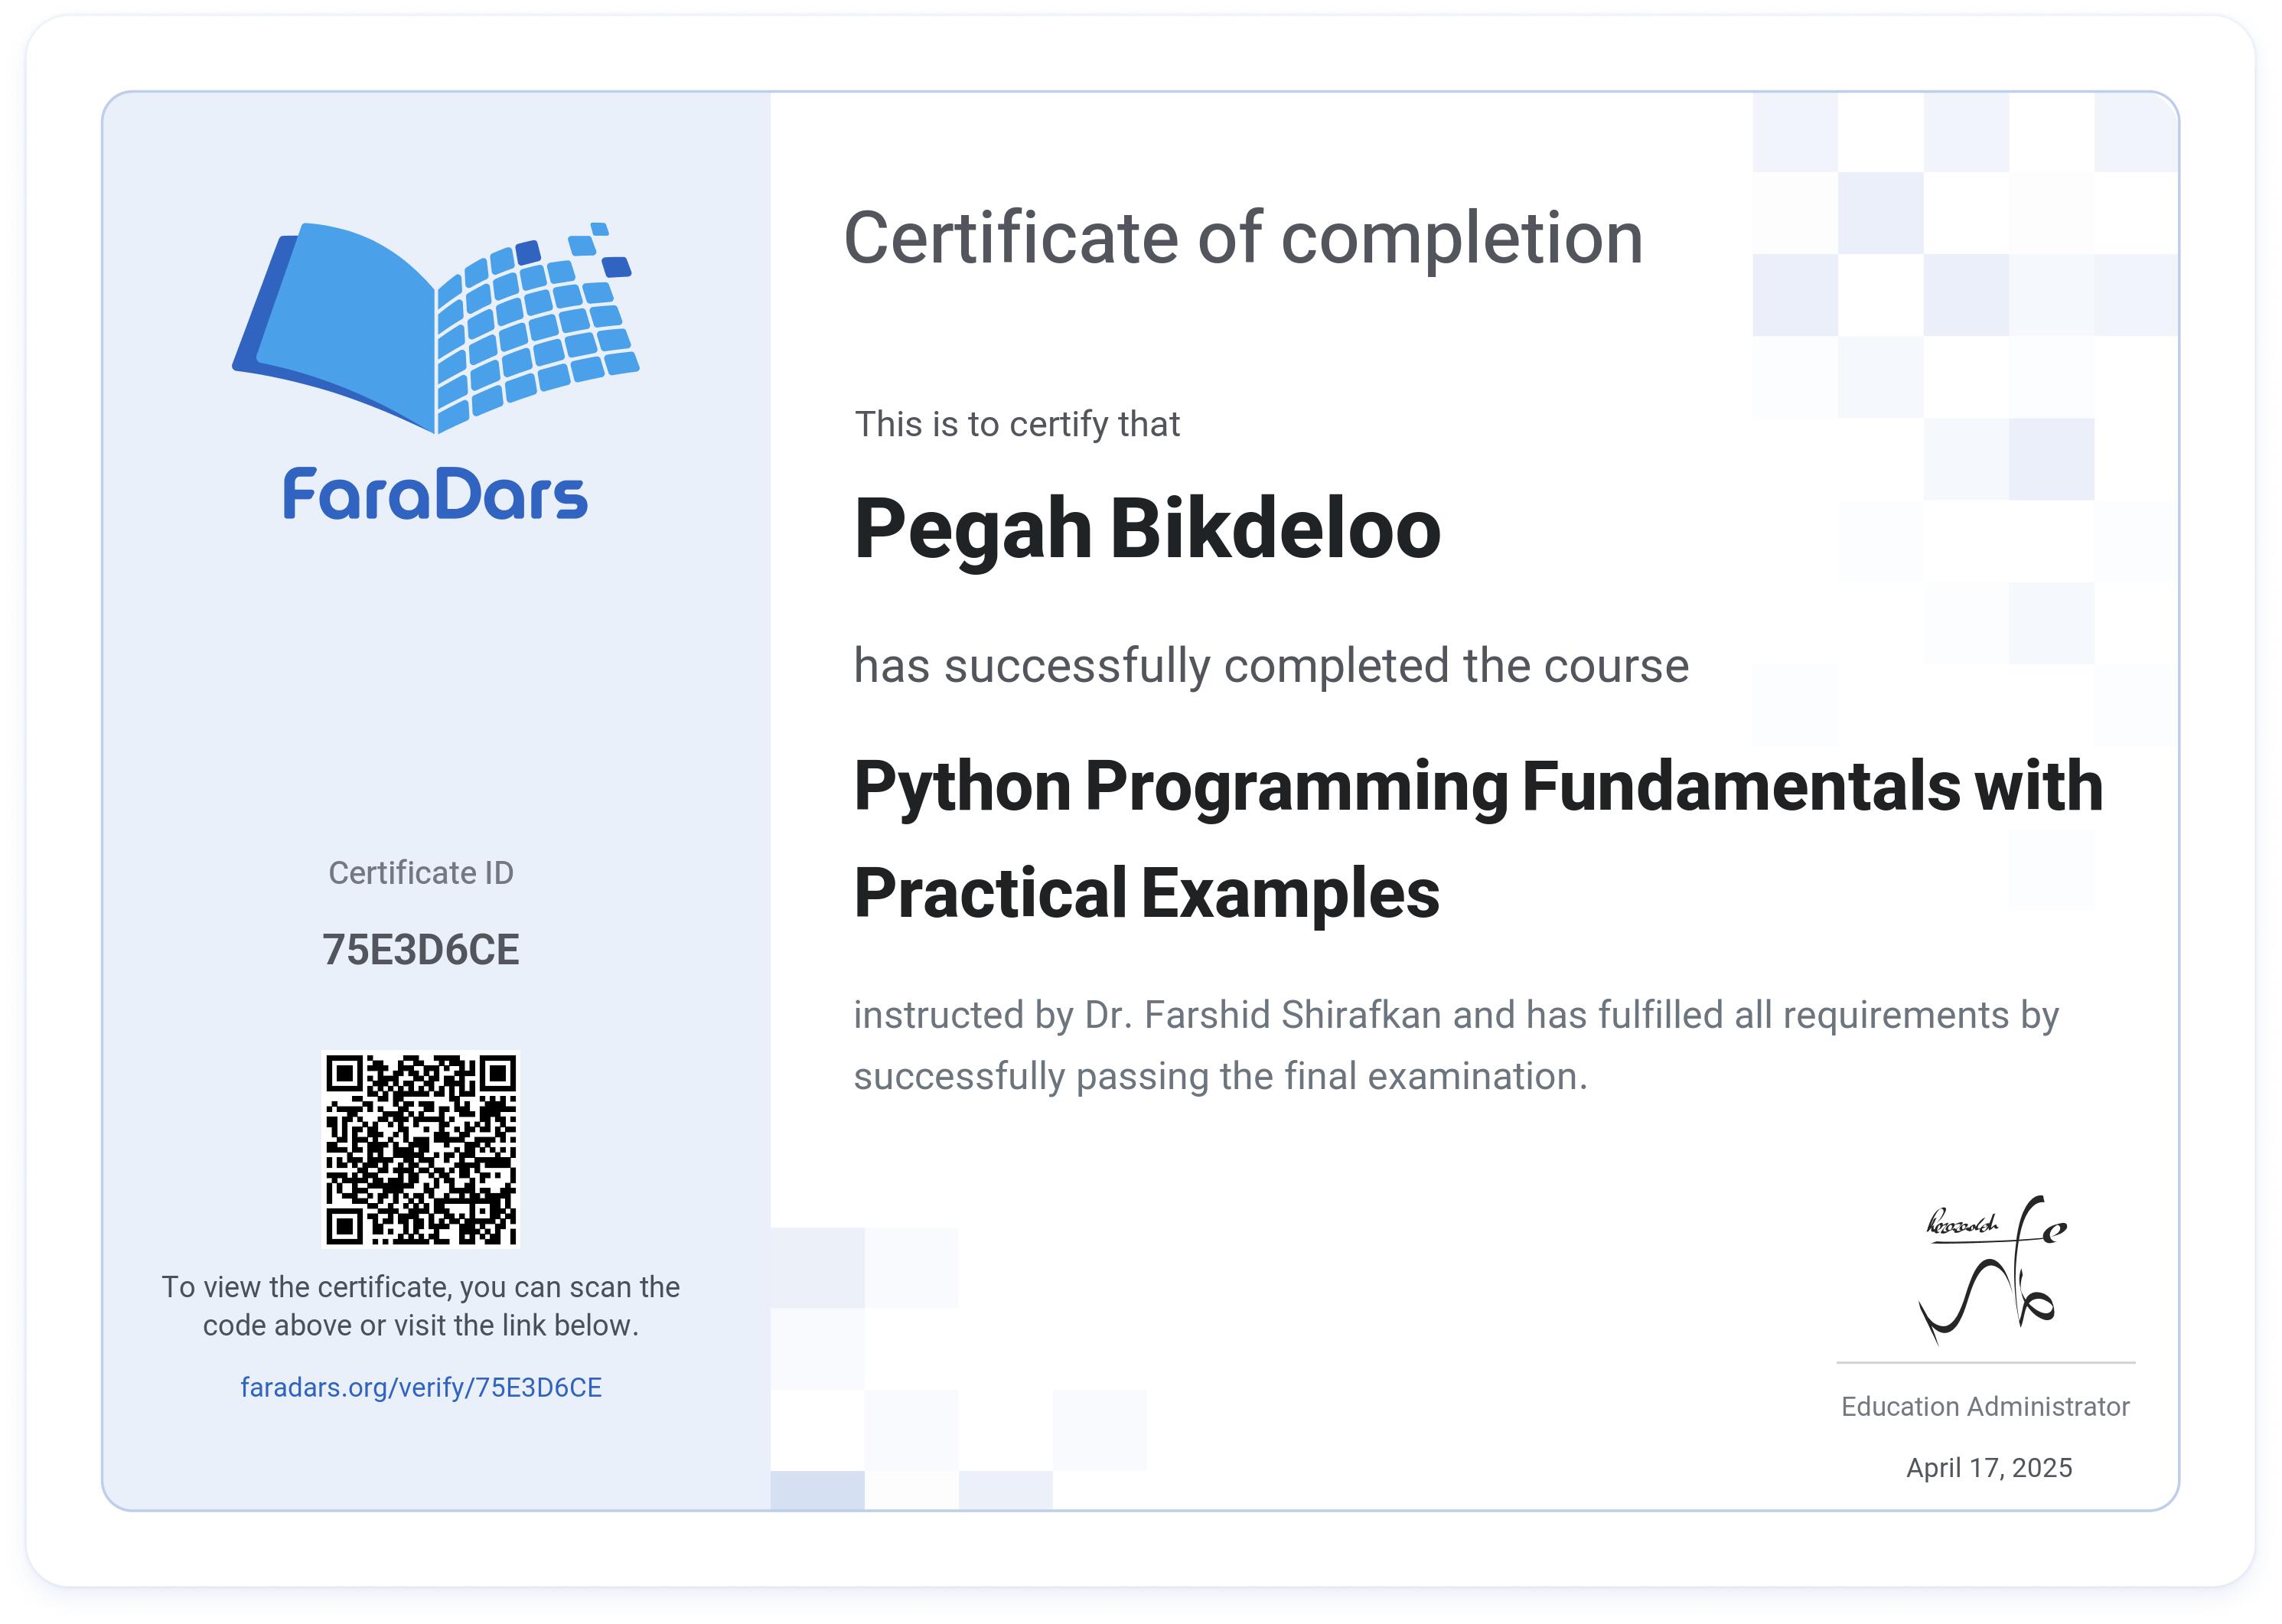Click the Certificate ID label
This screenshot has width=2282, height=1624.
pyautogui.click(x=421, y=873)
